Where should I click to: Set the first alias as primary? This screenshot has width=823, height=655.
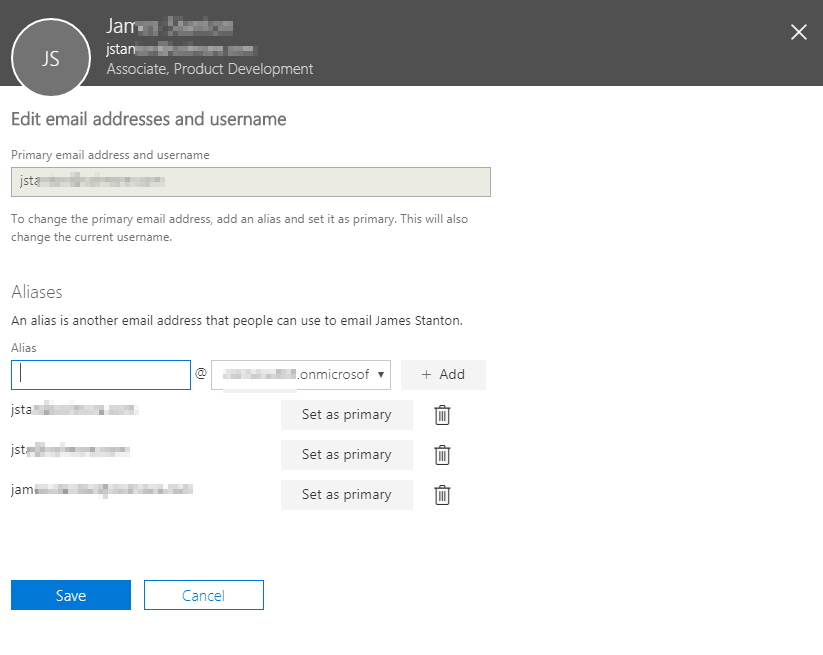(x=346, y=414)
